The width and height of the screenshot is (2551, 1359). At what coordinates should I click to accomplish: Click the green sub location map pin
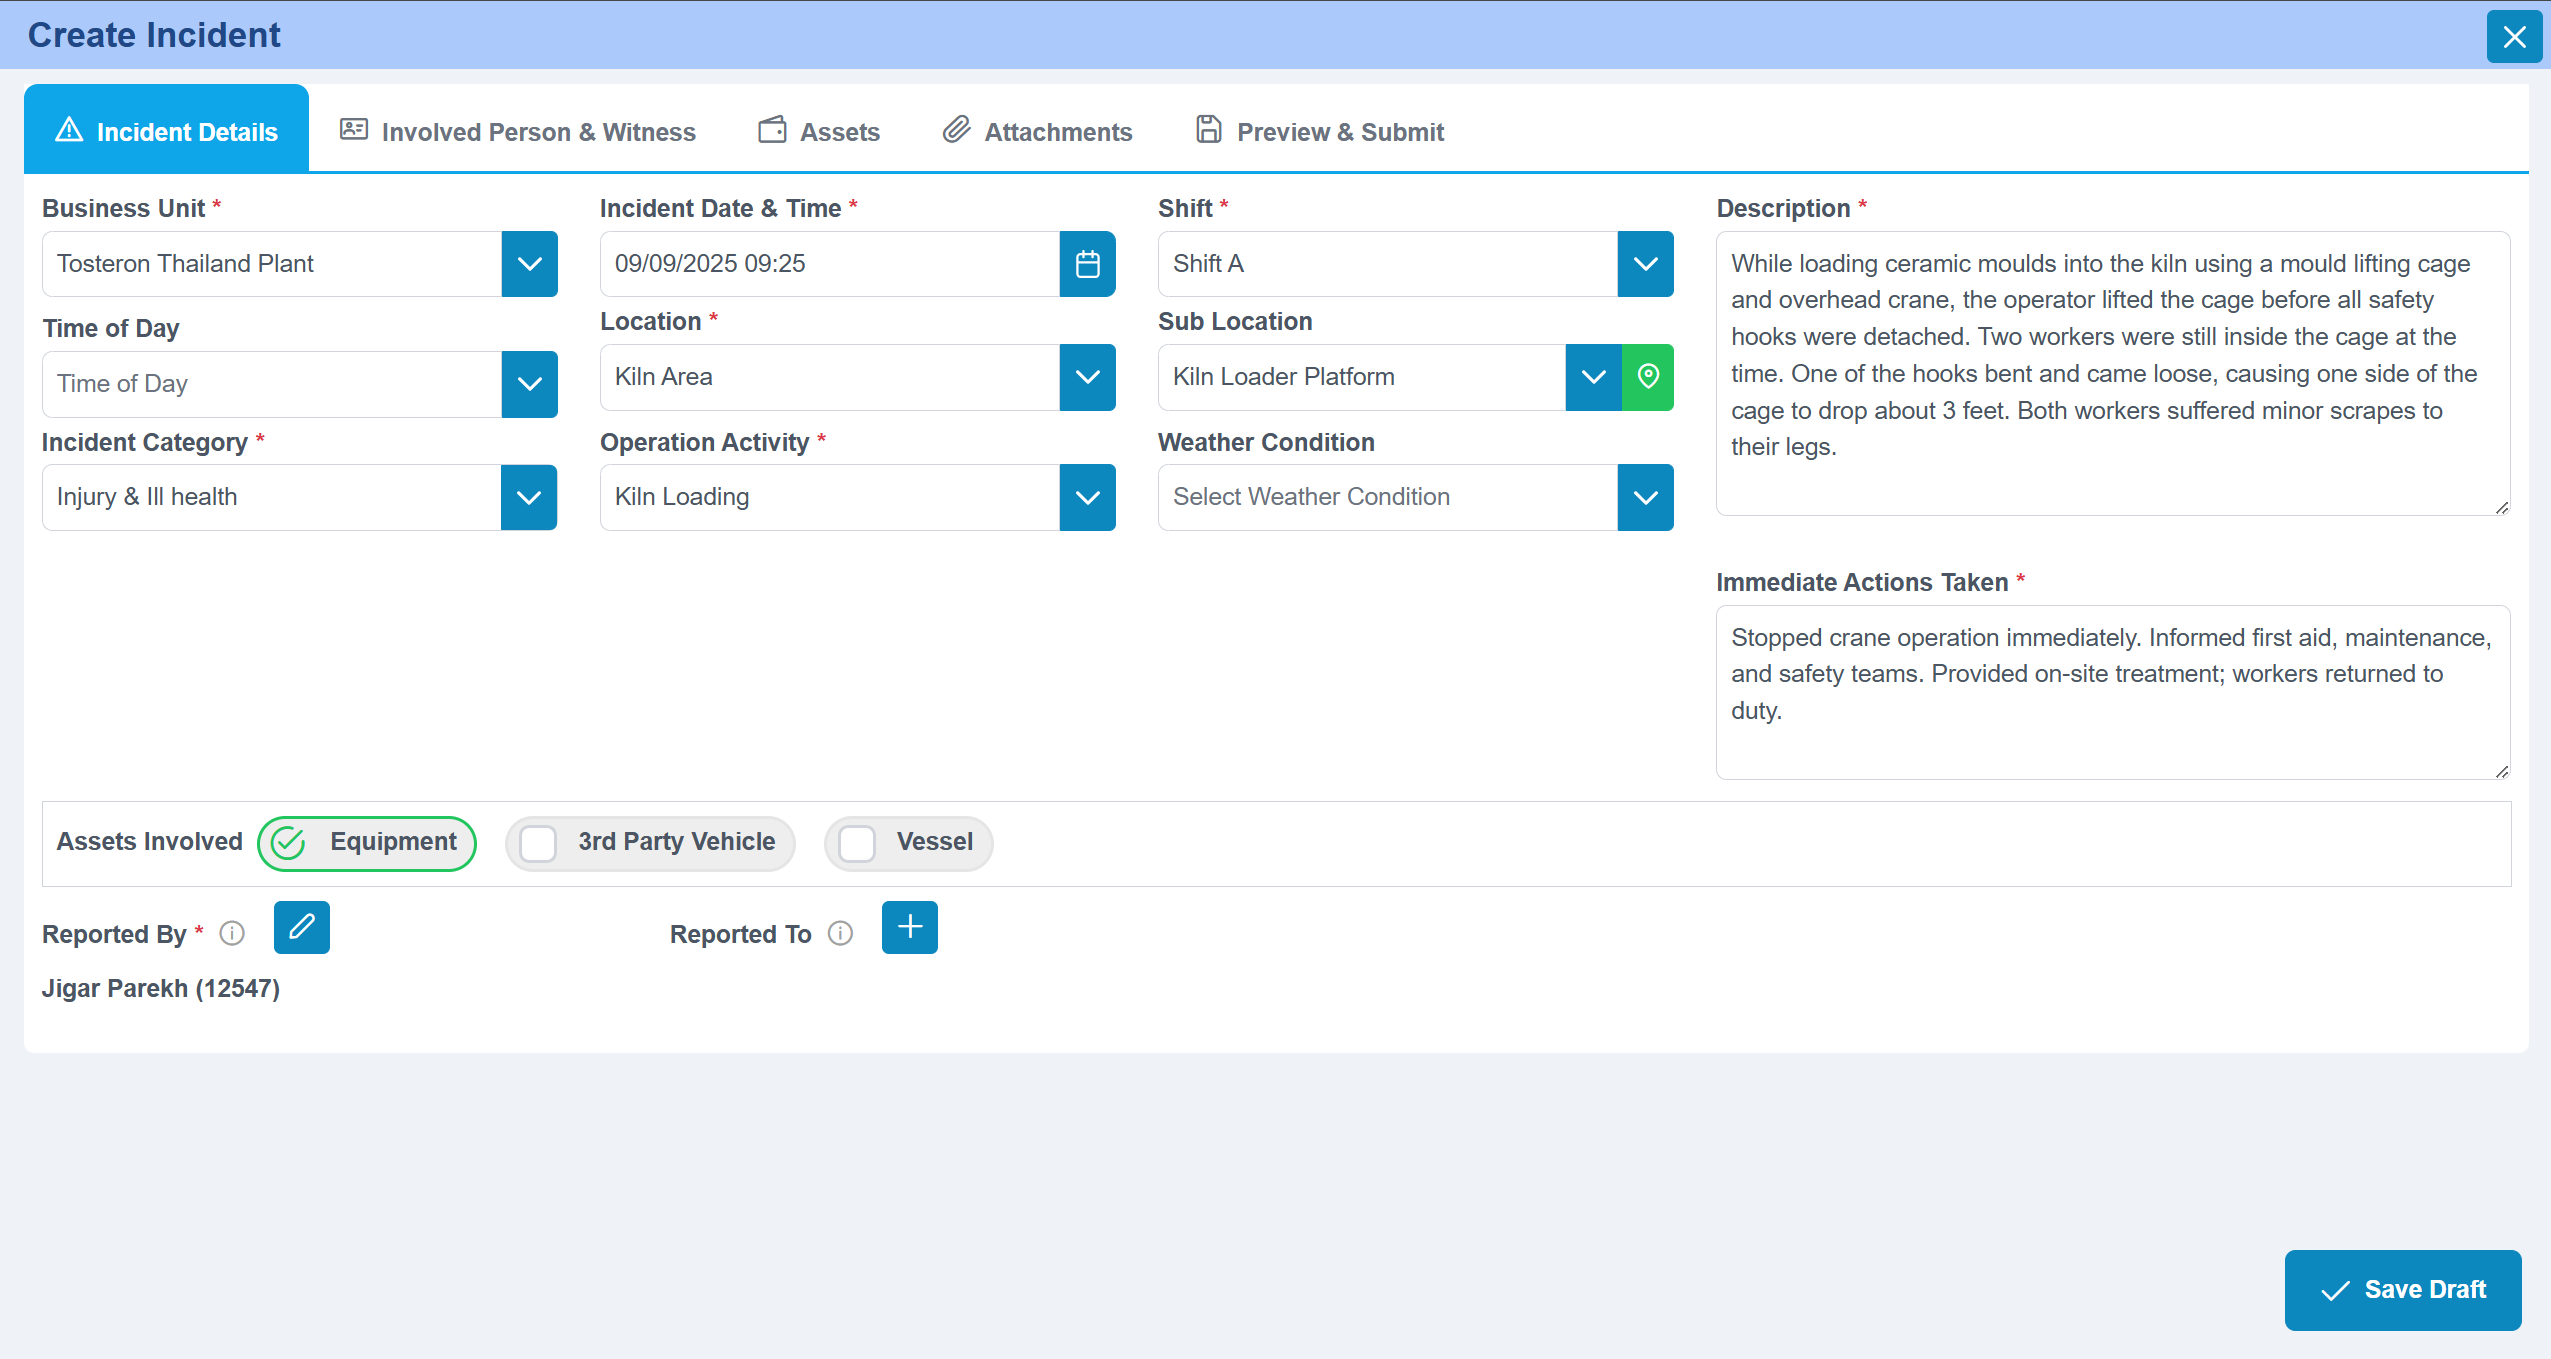pos(1647,377)
